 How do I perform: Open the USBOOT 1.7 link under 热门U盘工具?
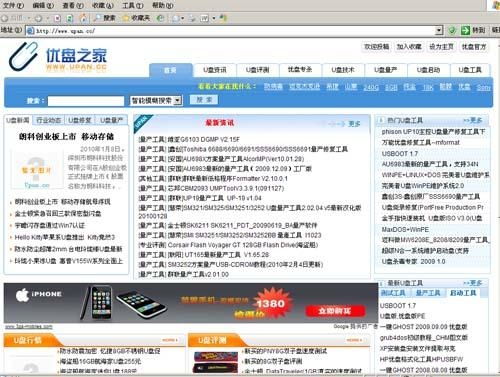[400, 154]
